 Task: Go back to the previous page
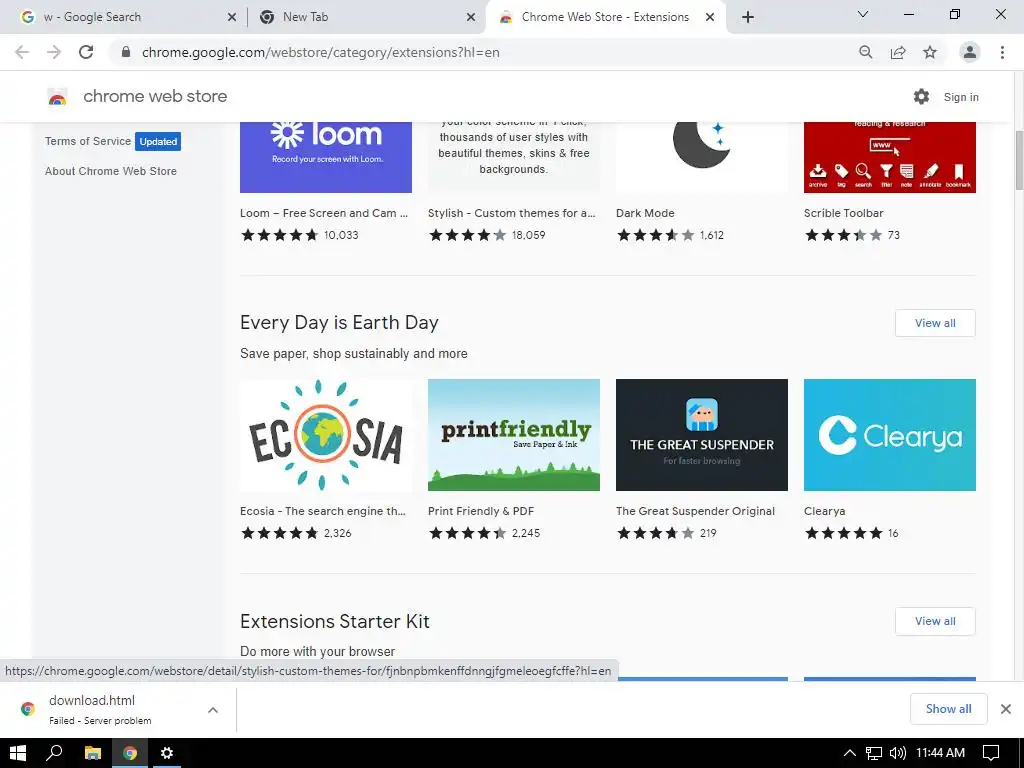click(x=22, y=52)
